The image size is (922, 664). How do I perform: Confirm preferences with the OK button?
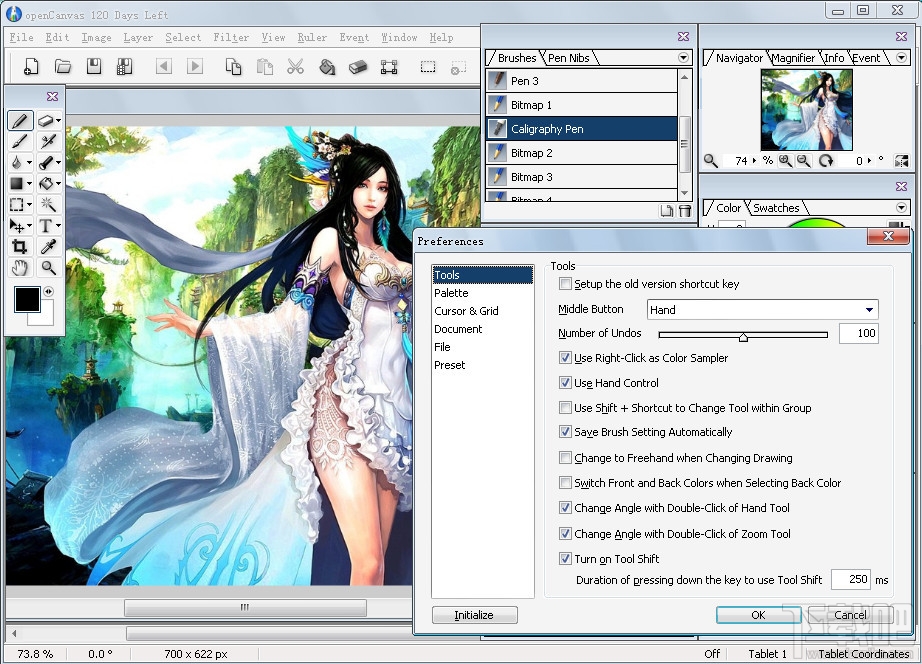(757, 615)
